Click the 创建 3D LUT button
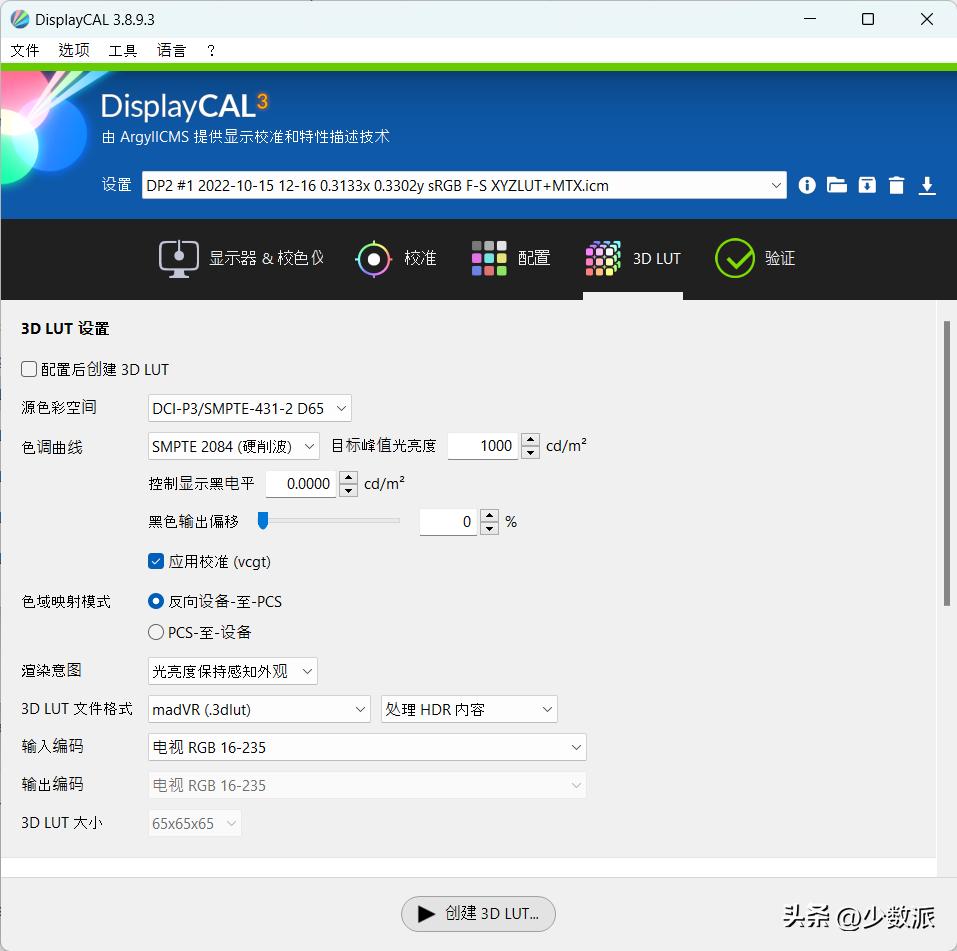The width and height of the screenshot is (957, 951). point(478,913)
